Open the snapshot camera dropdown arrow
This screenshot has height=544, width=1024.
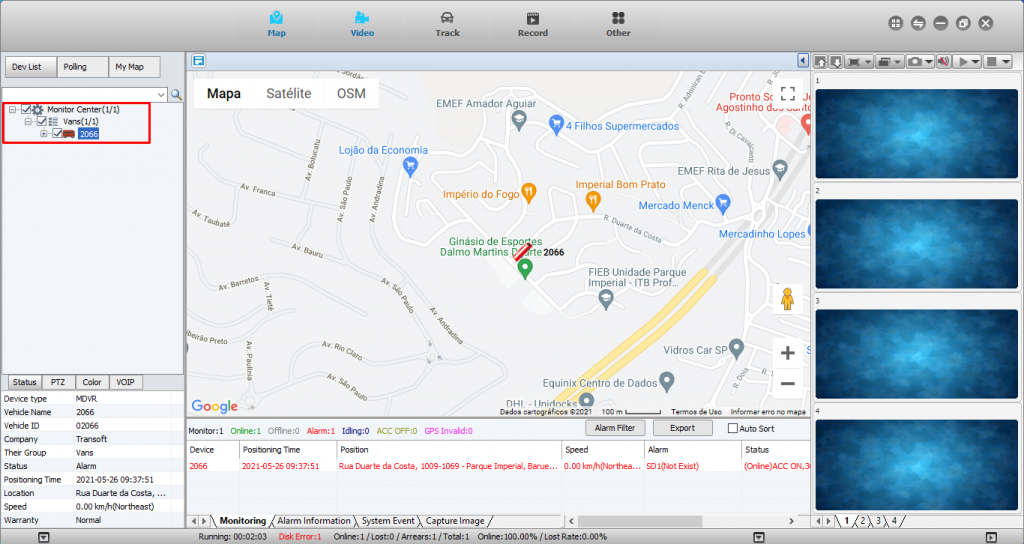(x=929, y=62)
